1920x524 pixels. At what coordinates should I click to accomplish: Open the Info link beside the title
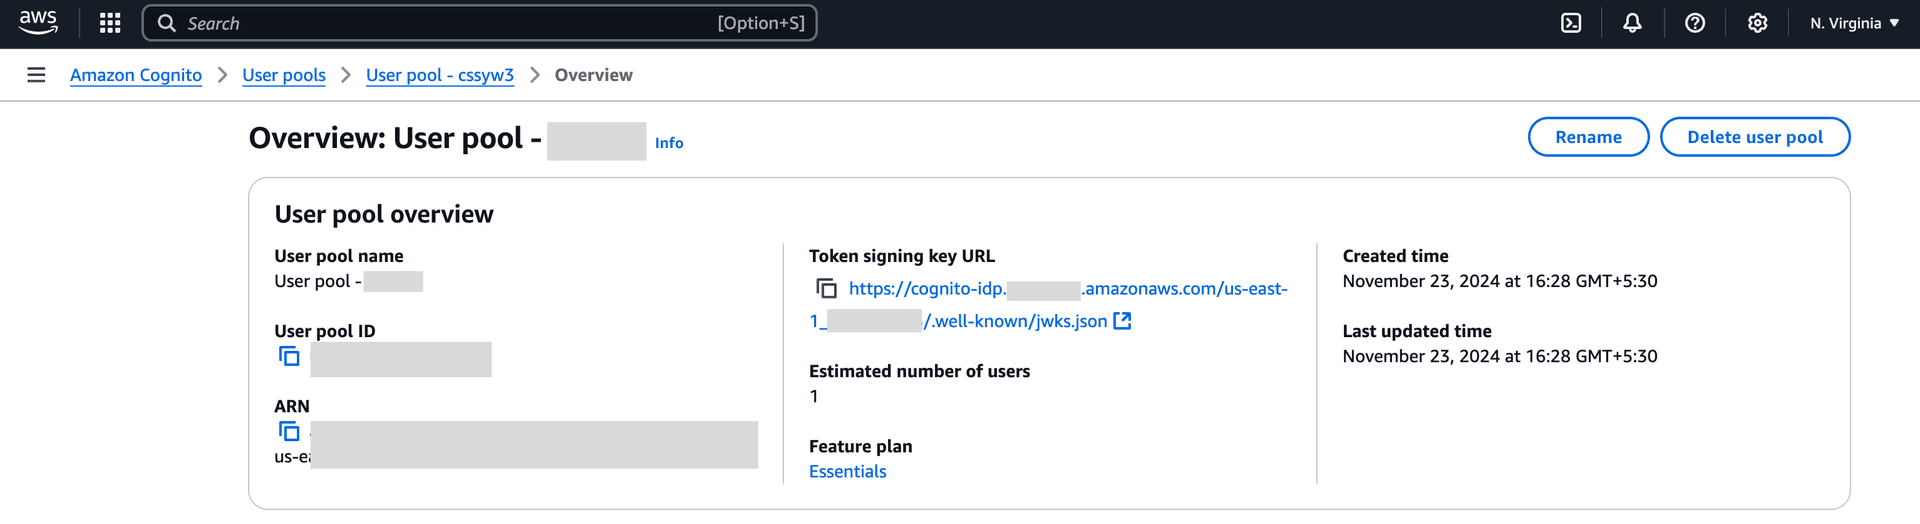click(x=669, y=143)
